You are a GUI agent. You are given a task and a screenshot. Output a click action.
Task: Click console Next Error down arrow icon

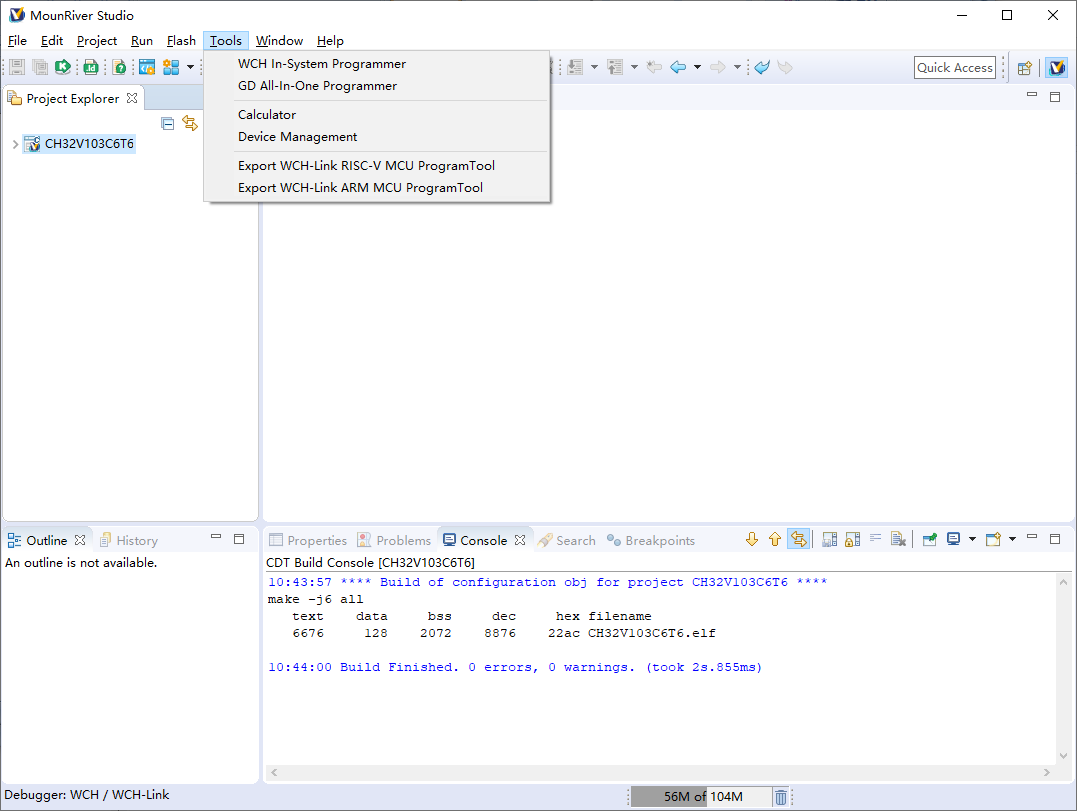(752, 539)
